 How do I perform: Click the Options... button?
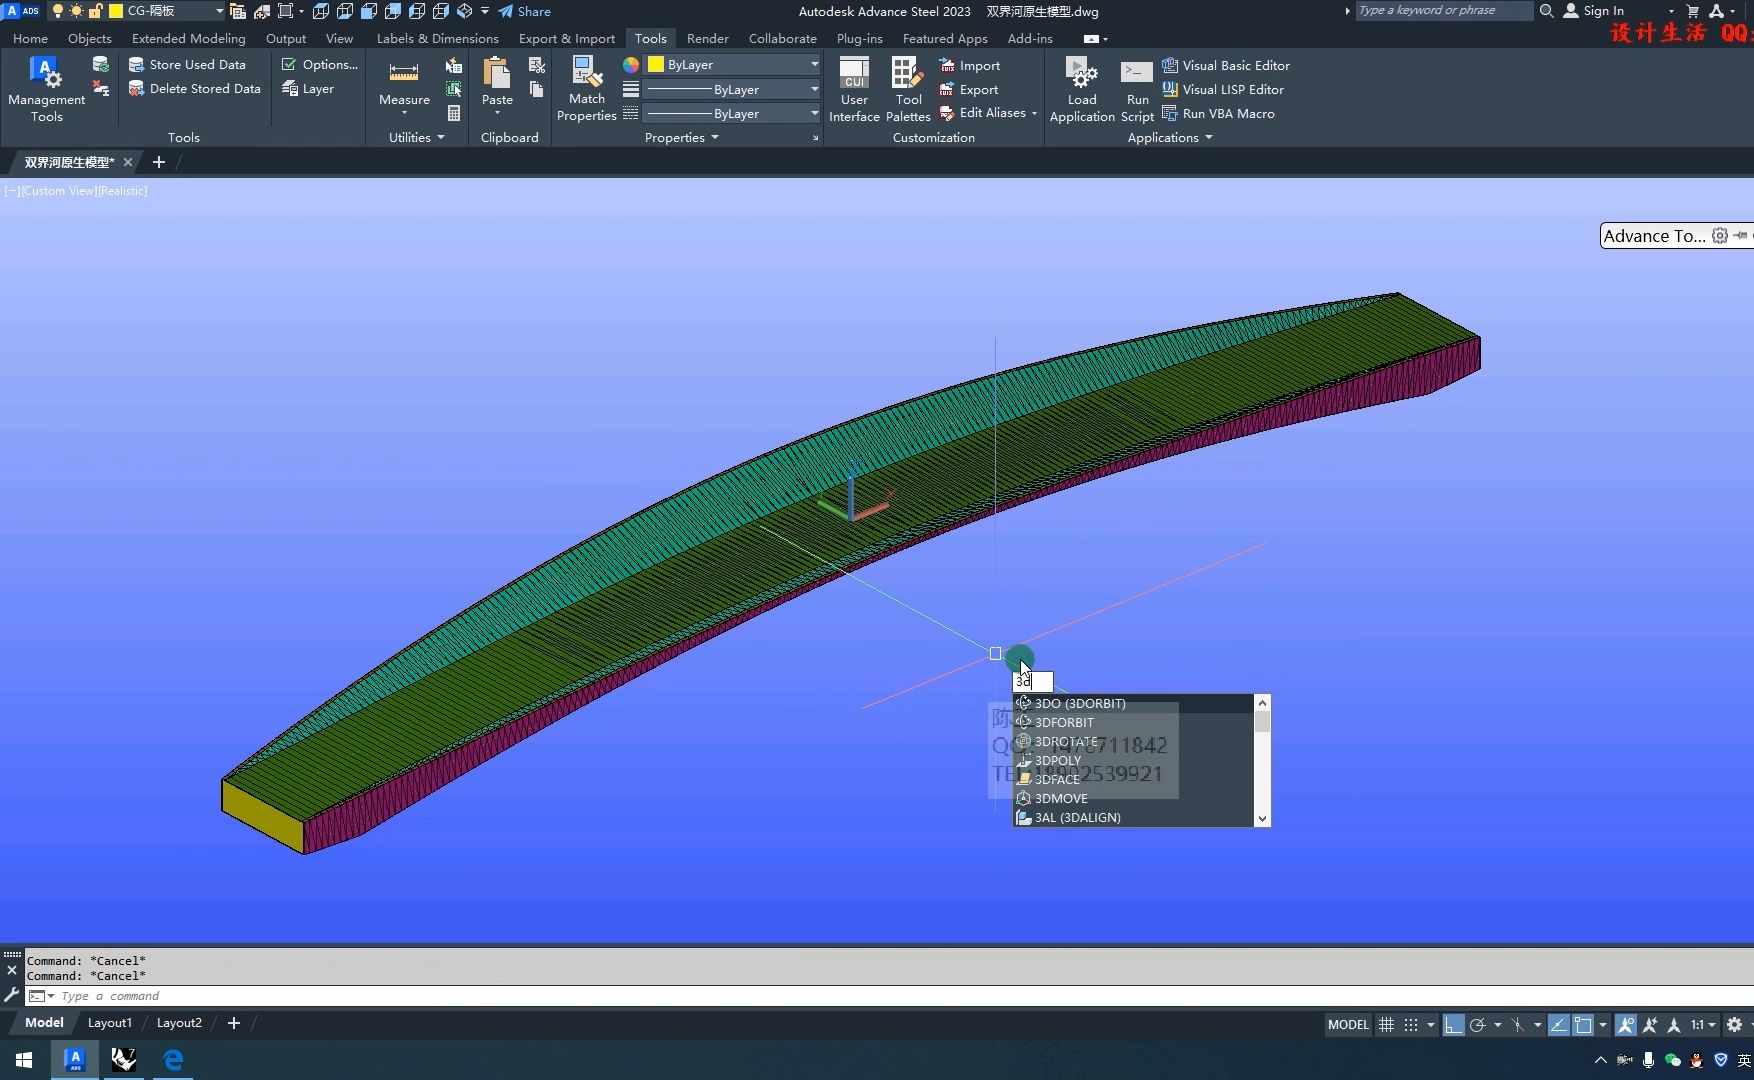[x=320, y=64]
